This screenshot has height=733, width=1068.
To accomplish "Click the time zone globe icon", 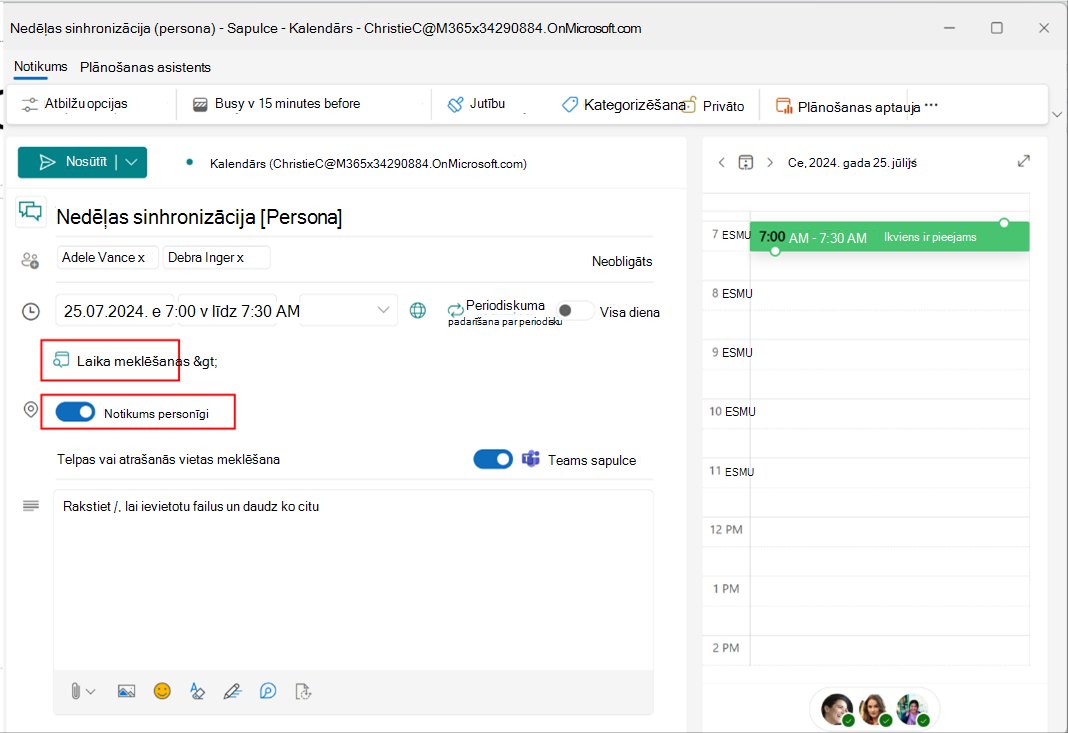I will (x=418, y=311).
